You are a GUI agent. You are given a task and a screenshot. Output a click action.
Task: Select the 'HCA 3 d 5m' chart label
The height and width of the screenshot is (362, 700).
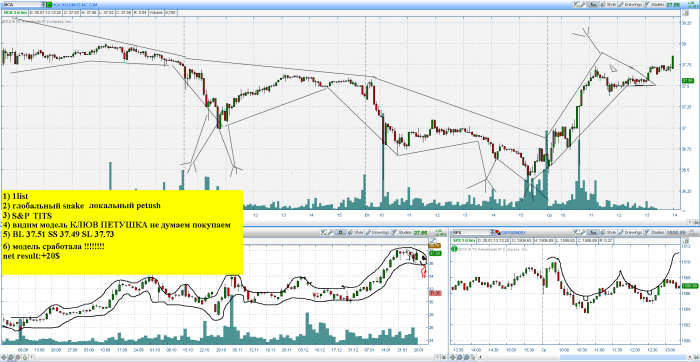point(15,12)
